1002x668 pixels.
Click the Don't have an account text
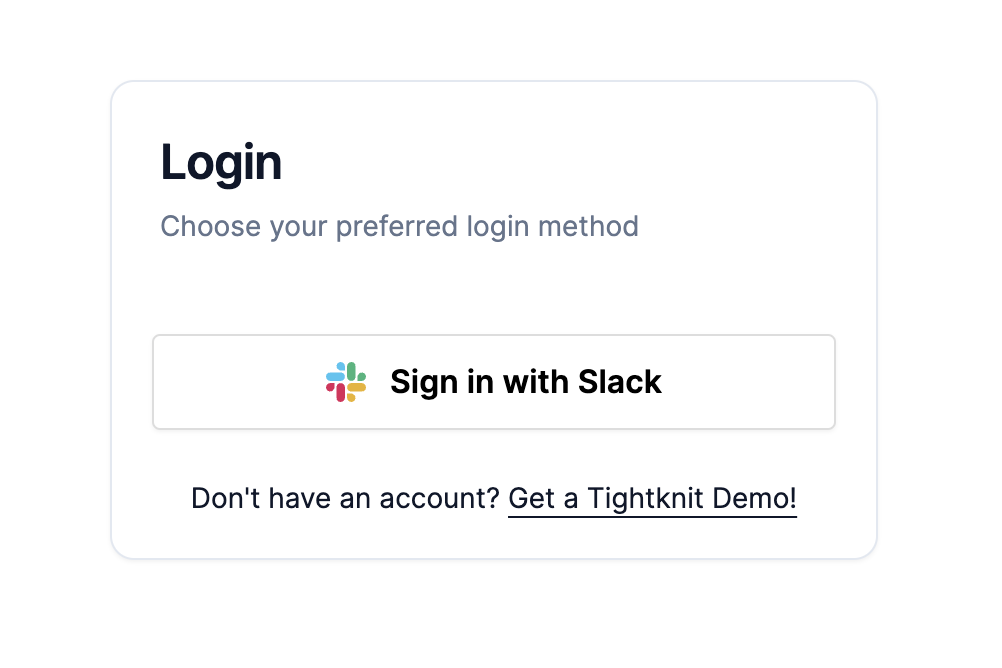coord(345,497)
